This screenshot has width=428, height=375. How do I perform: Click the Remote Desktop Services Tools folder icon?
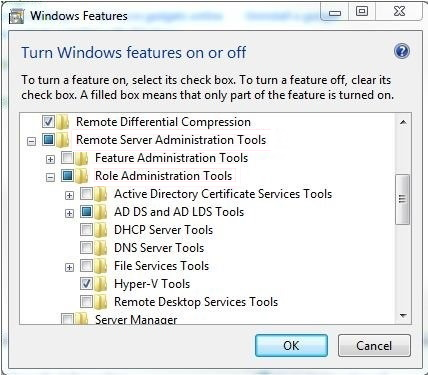pos(101,302)
